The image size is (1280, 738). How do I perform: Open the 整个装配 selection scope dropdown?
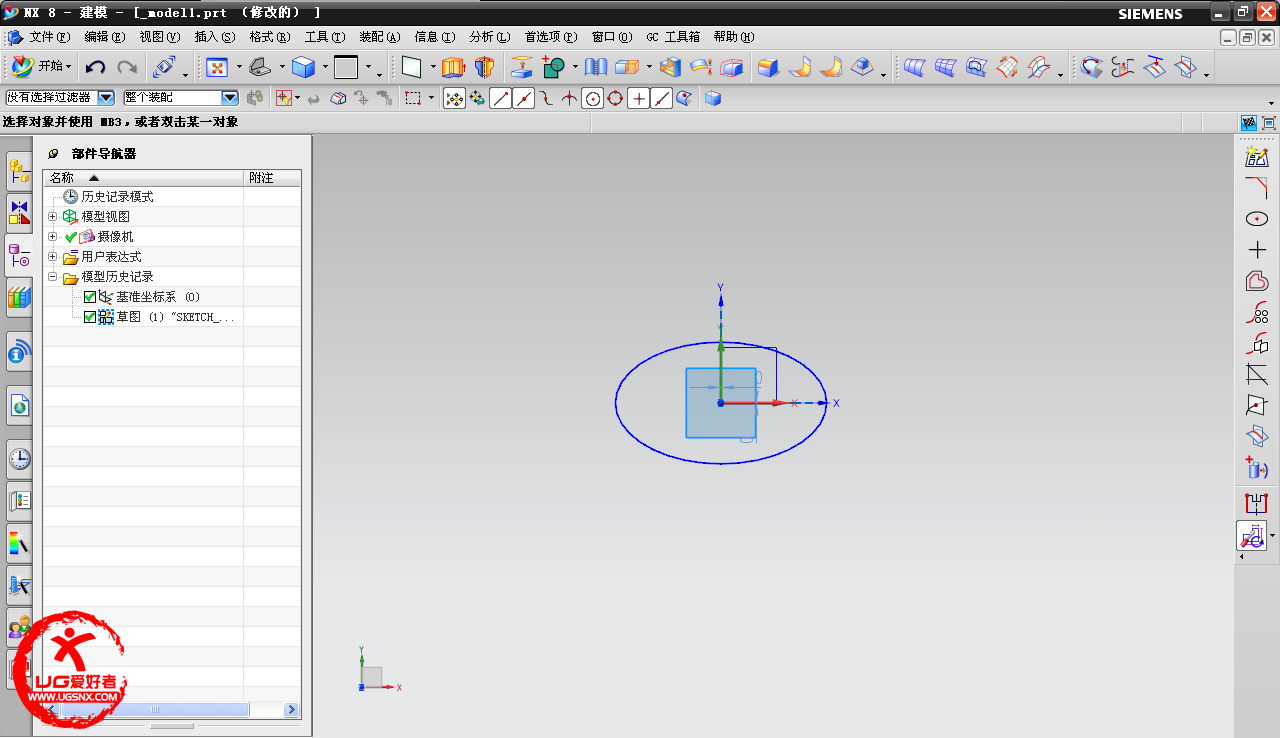click(230, 98)
